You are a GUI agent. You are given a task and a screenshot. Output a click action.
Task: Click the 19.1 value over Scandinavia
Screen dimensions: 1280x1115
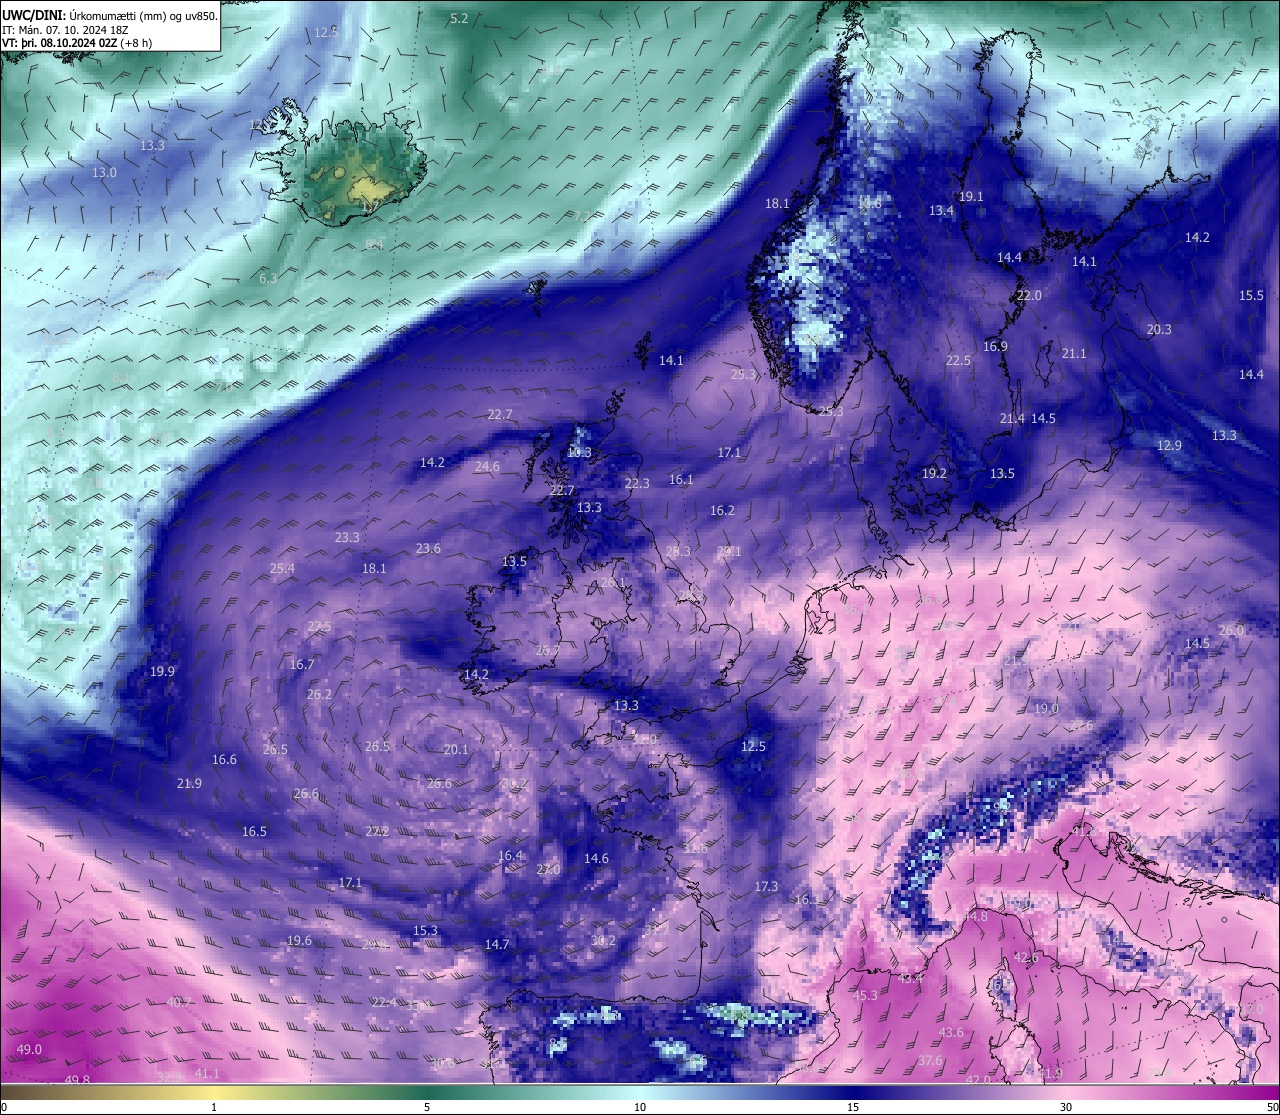click(x=971, y=196)
